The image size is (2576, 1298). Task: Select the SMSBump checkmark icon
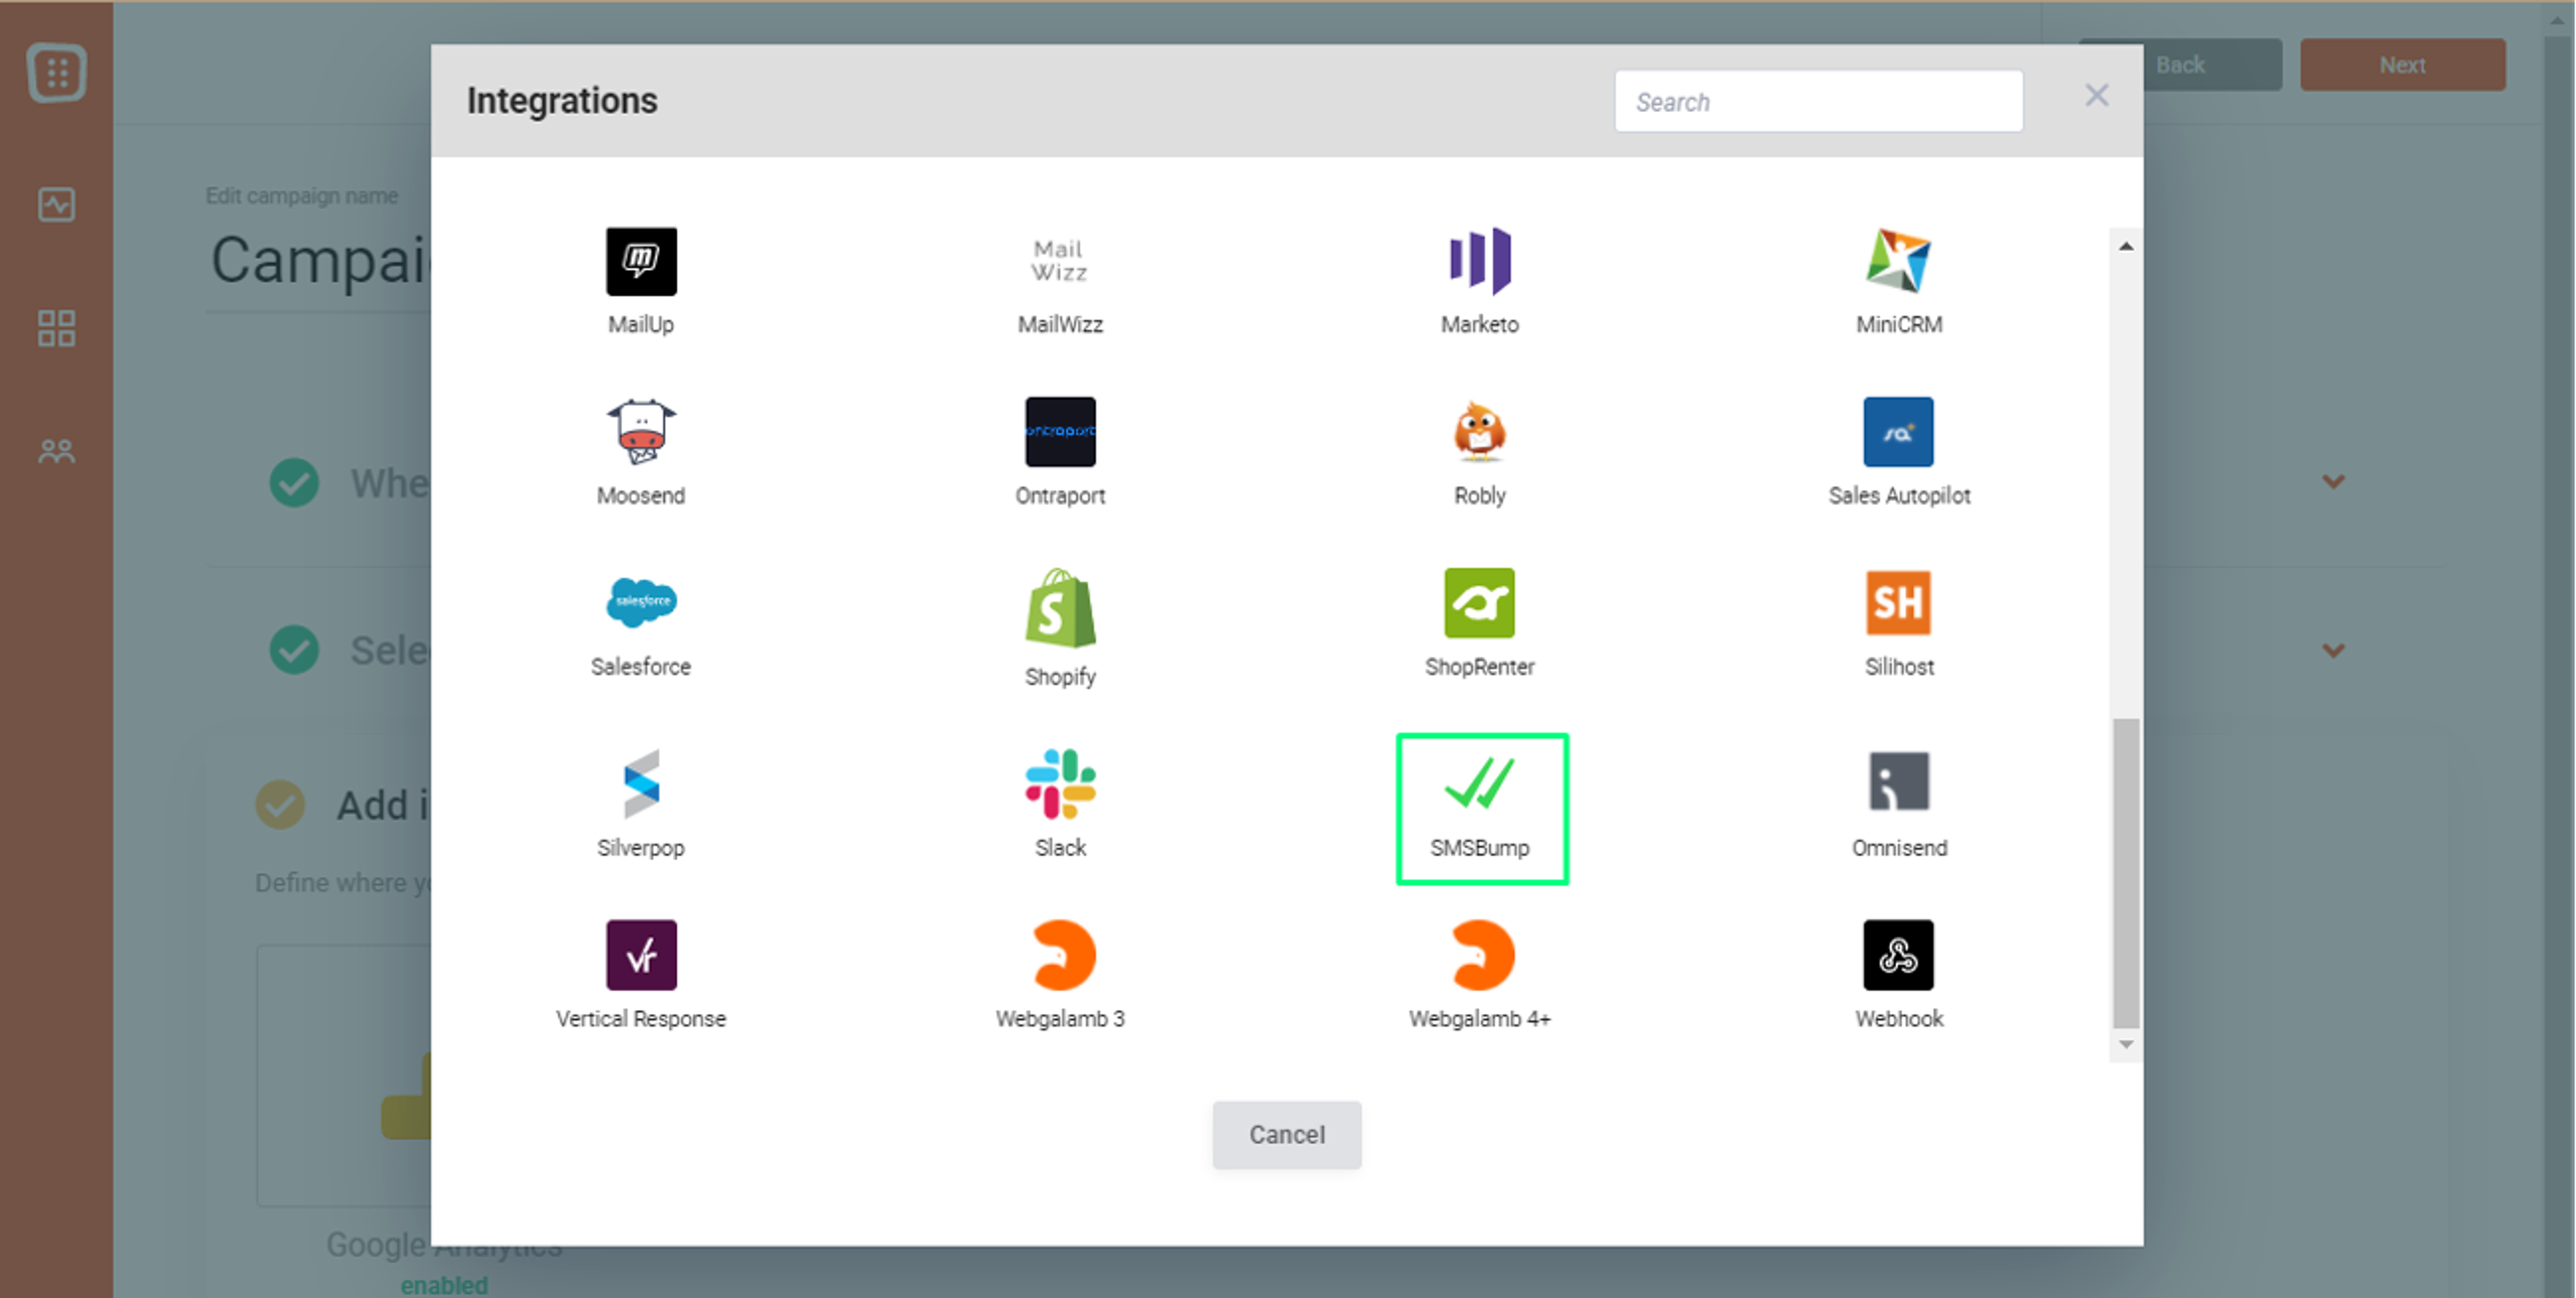[x=1479, y=783]
